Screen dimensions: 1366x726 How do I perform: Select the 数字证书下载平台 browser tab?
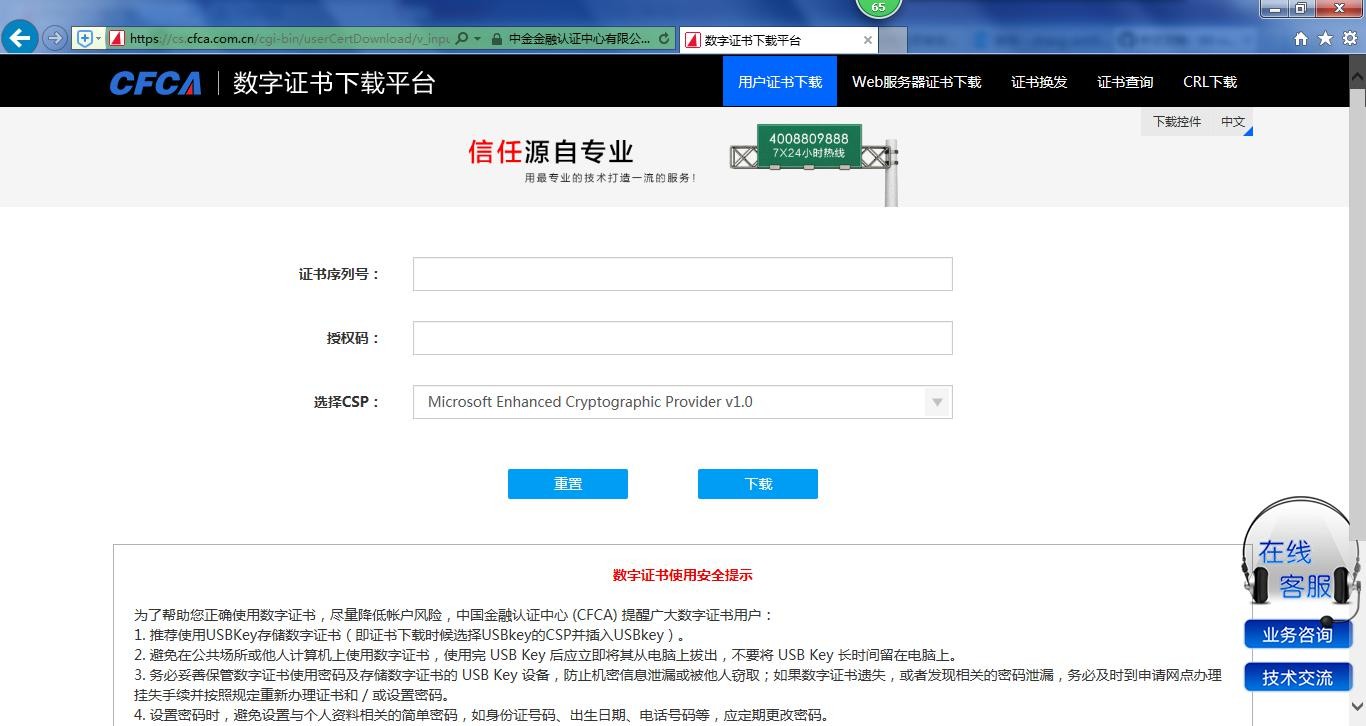click(x=779, y=40)
